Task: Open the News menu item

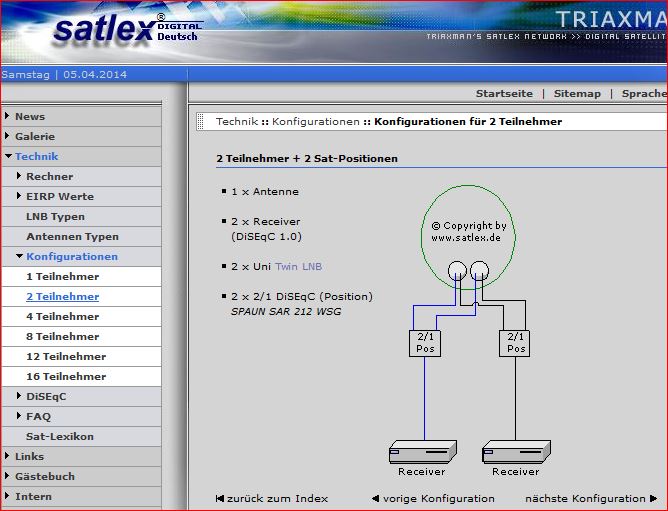Action: click(x=30, y=116)
